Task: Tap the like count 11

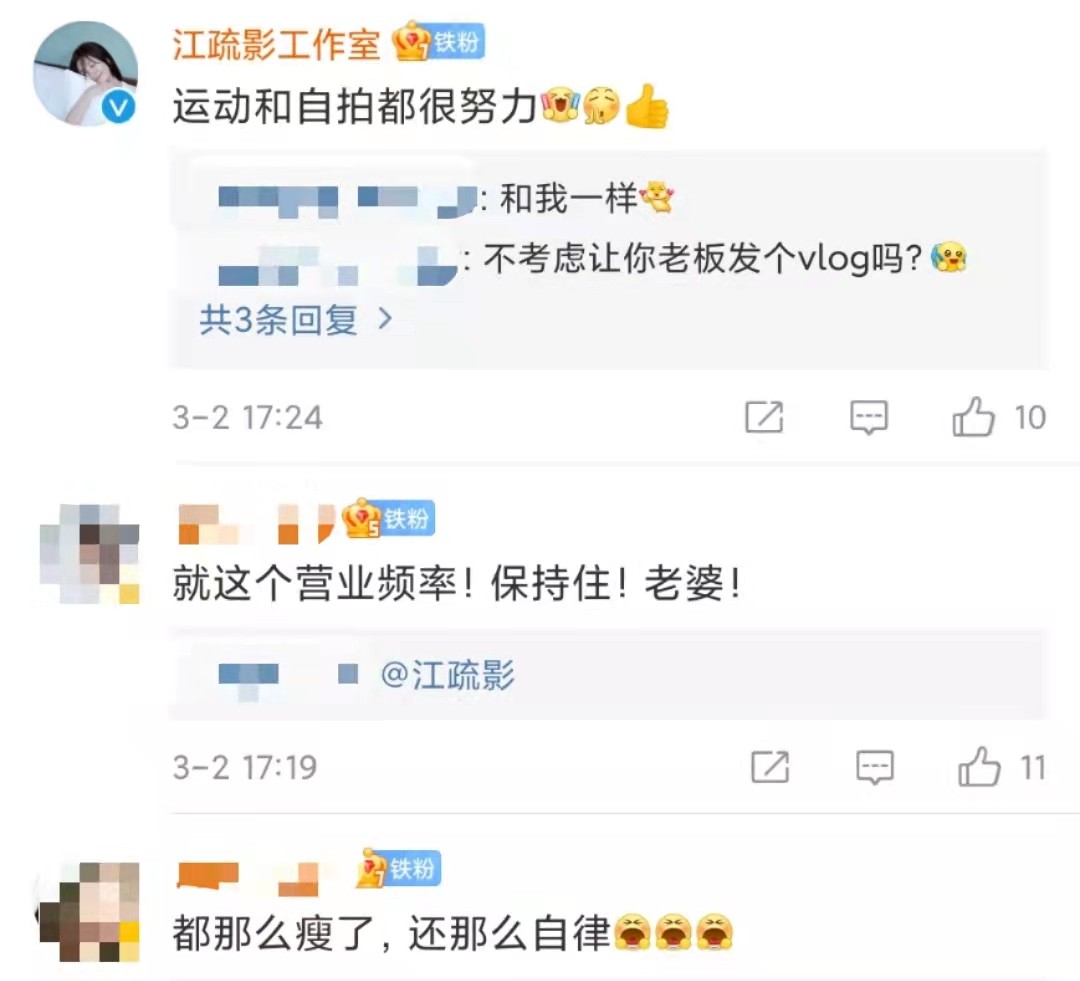Action: [x=1032, y=767]
